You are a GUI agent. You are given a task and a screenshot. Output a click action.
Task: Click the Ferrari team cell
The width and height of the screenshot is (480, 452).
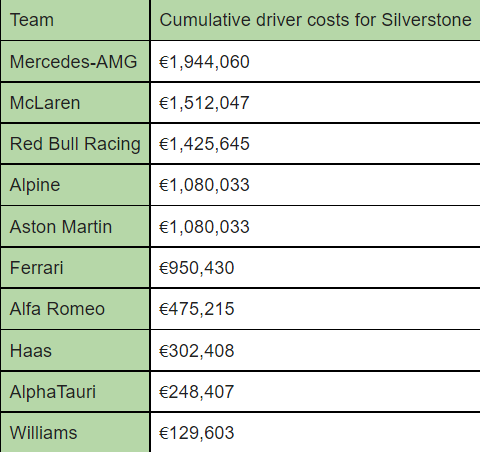tap(75, 268)
